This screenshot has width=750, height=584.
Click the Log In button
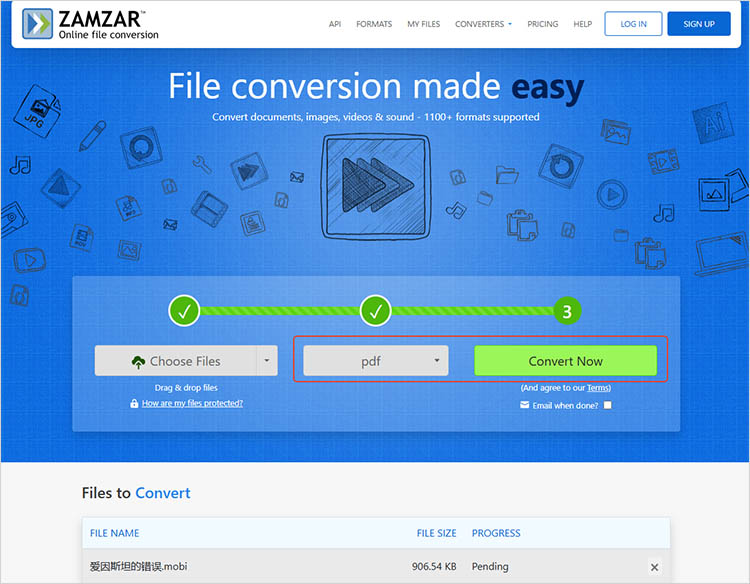pyautogui.click(x=633, y=24)
